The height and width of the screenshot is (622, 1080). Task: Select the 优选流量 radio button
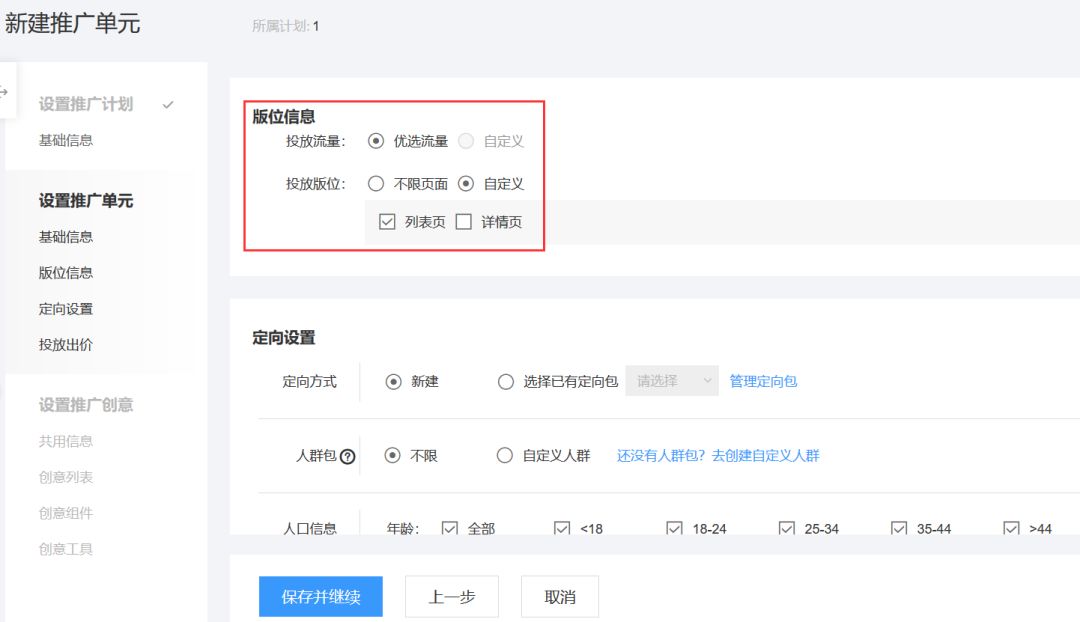[x=375, y=141]
